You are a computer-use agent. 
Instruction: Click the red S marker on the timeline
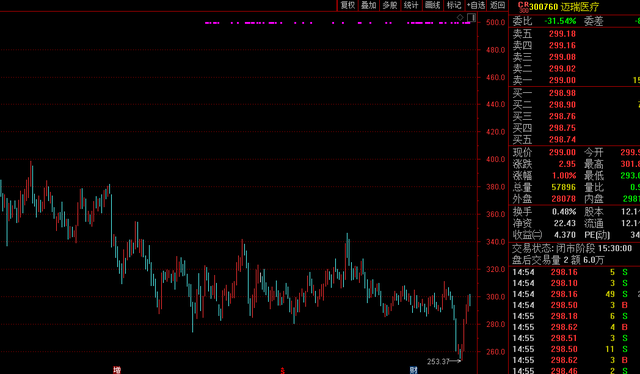(282, 371)
